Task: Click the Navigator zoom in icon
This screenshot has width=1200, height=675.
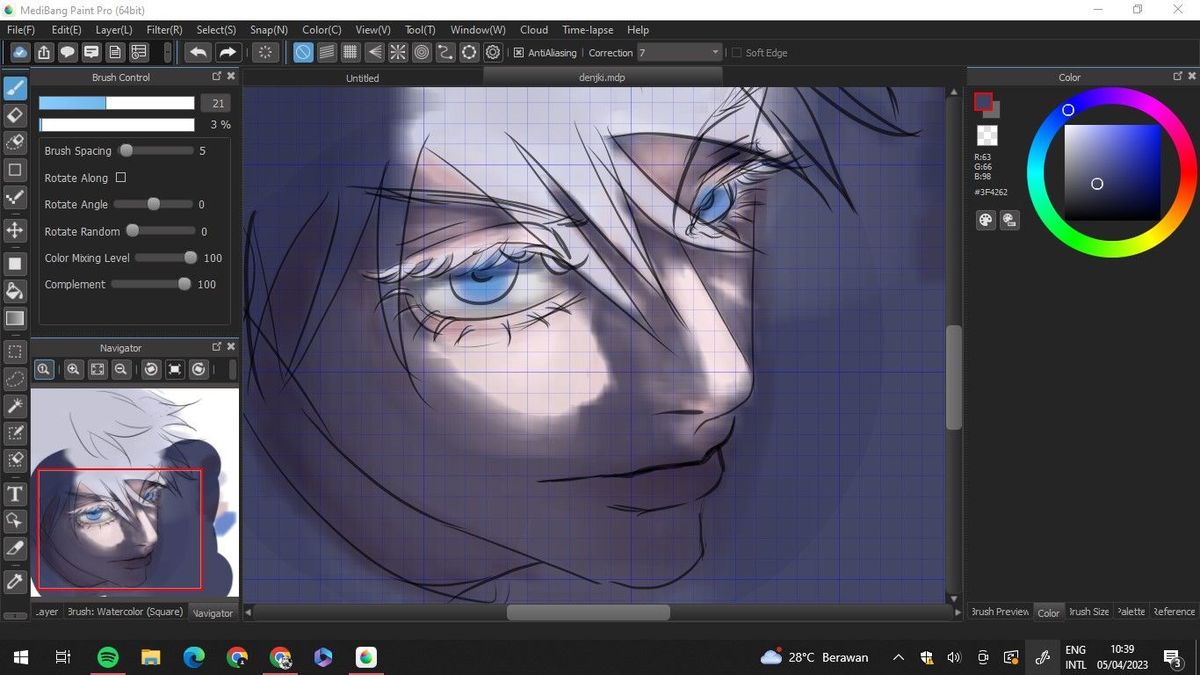Action: coord(73,369)
